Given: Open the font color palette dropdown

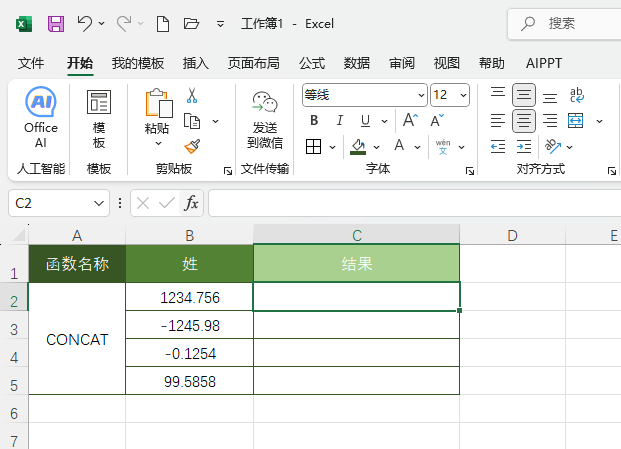Looking at the screenshot, I should [x=417, y=147].
